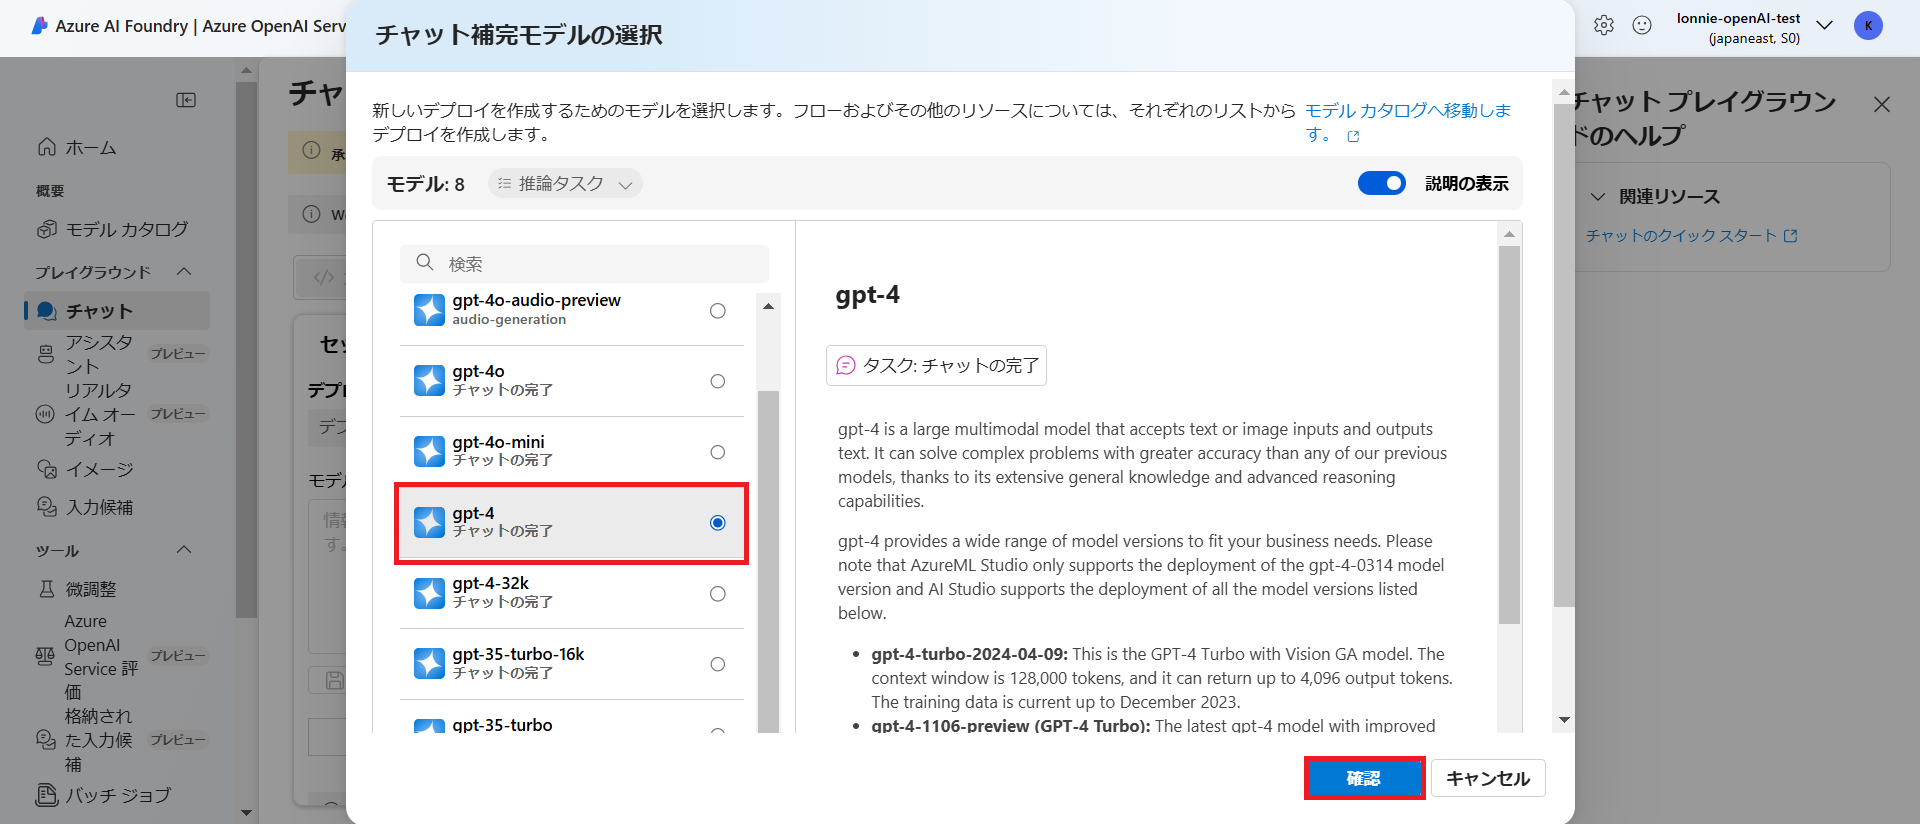Open チャット playground in the sidebar
The width and height of the screenshot is (1920, 824).
point(117,311)
